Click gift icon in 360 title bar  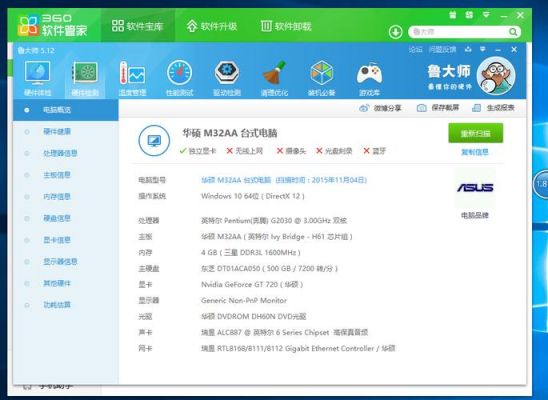(453, 15)
